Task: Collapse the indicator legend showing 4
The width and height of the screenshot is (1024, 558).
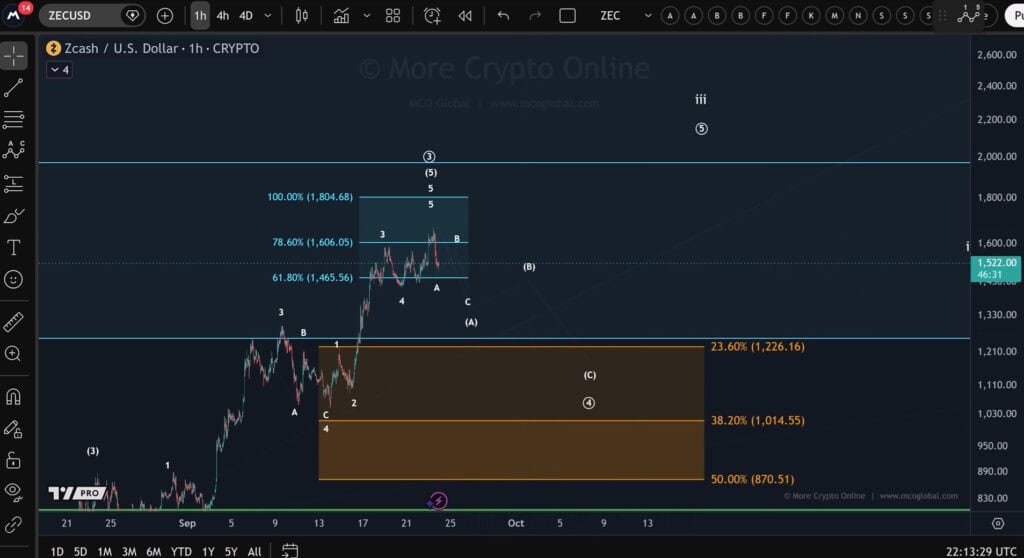Action: click(x=59, y=69)
